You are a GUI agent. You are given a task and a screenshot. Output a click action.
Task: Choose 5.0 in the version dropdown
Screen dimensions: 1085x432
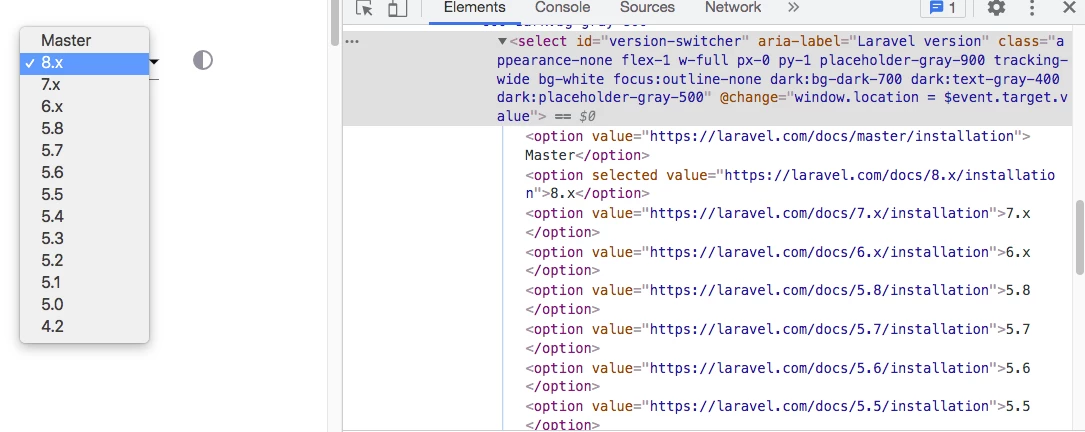84,304
